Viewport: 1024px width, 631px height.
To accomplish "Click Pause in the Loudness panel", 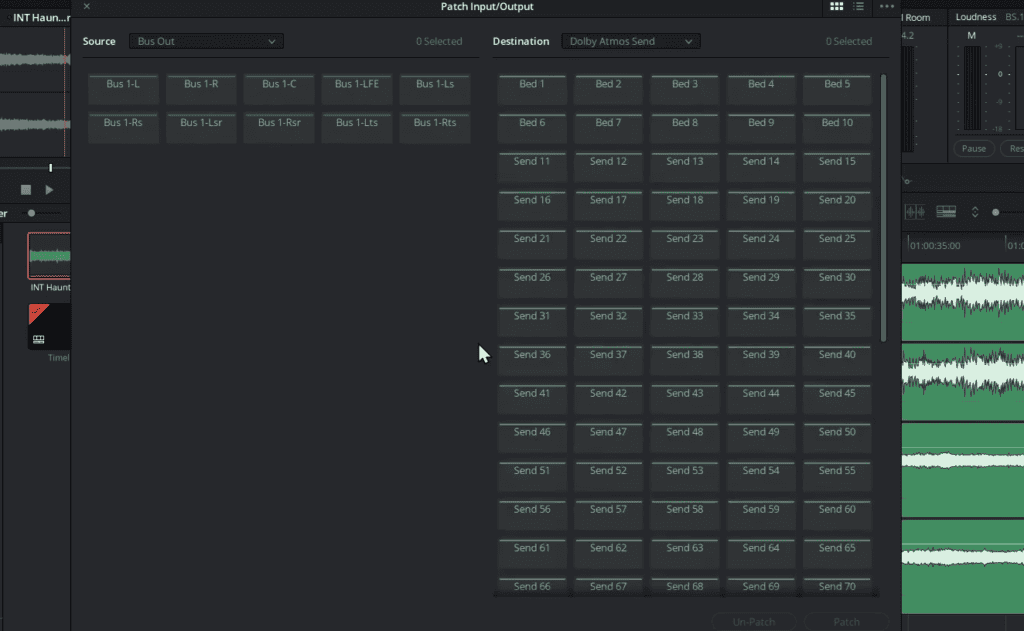I will click(x=974, y=148).
